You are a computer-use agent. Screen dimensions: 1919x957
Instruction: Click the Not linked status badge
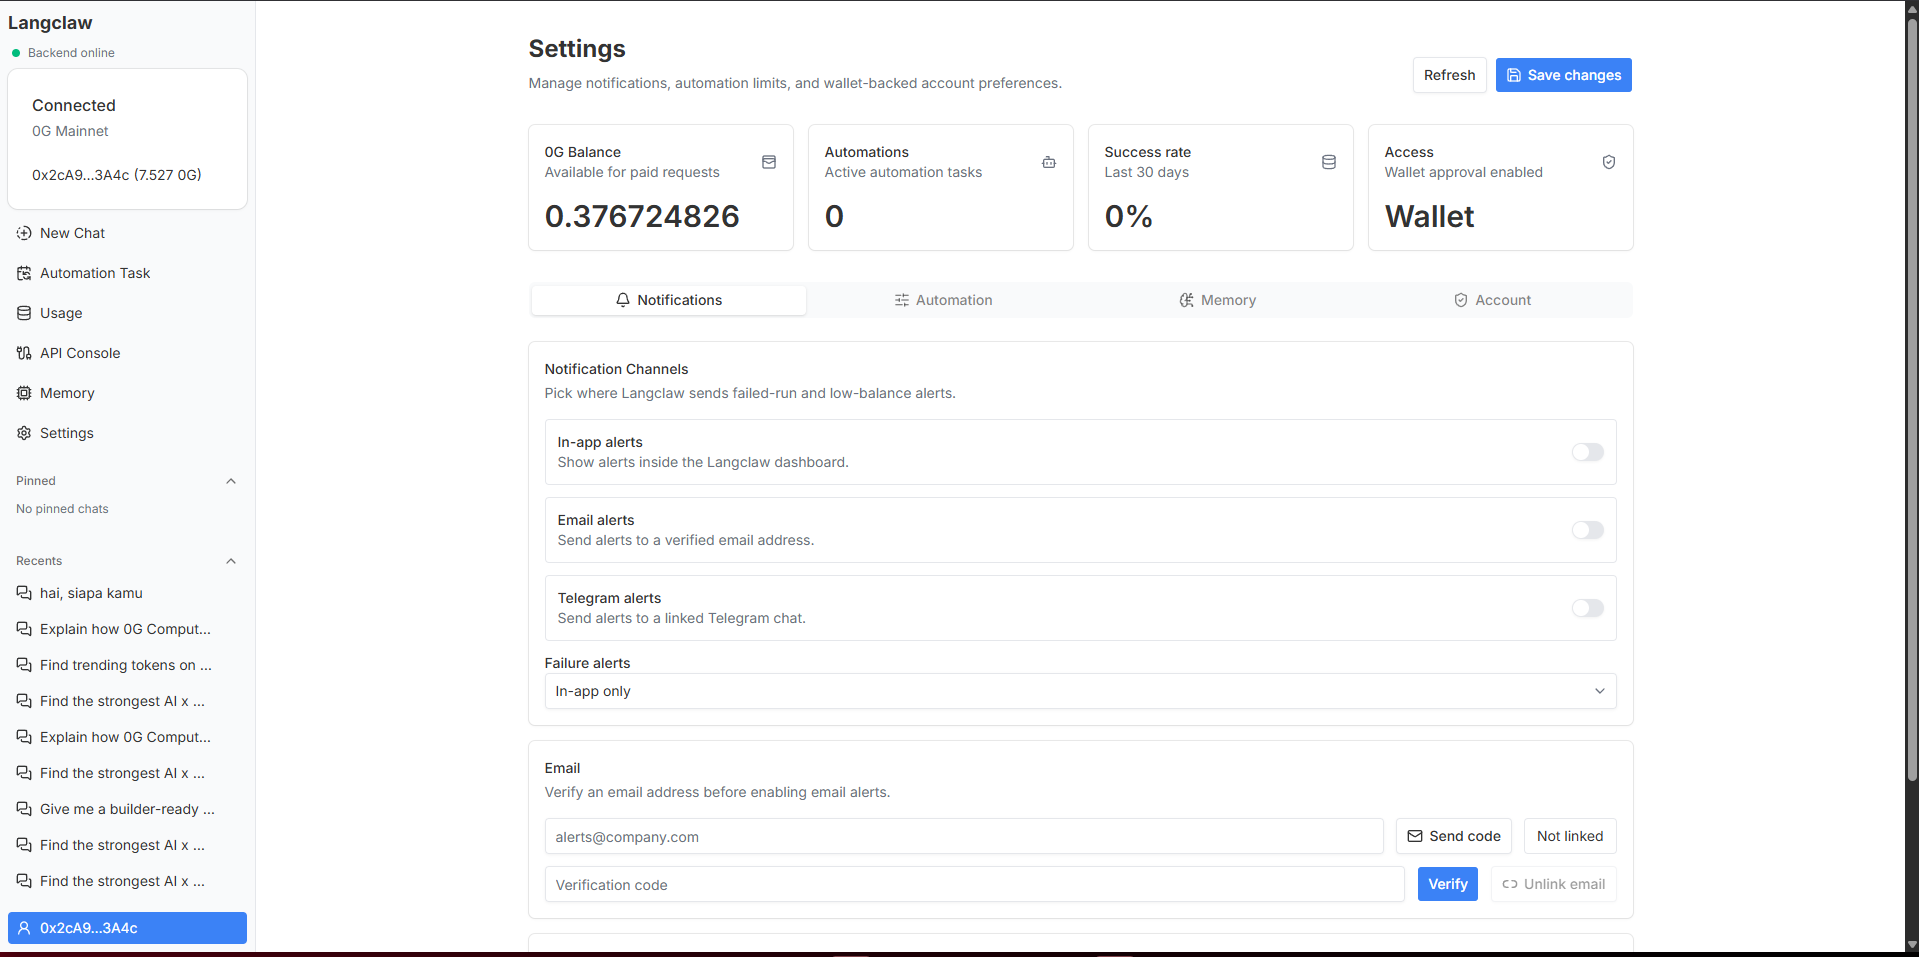(1570, 836)
